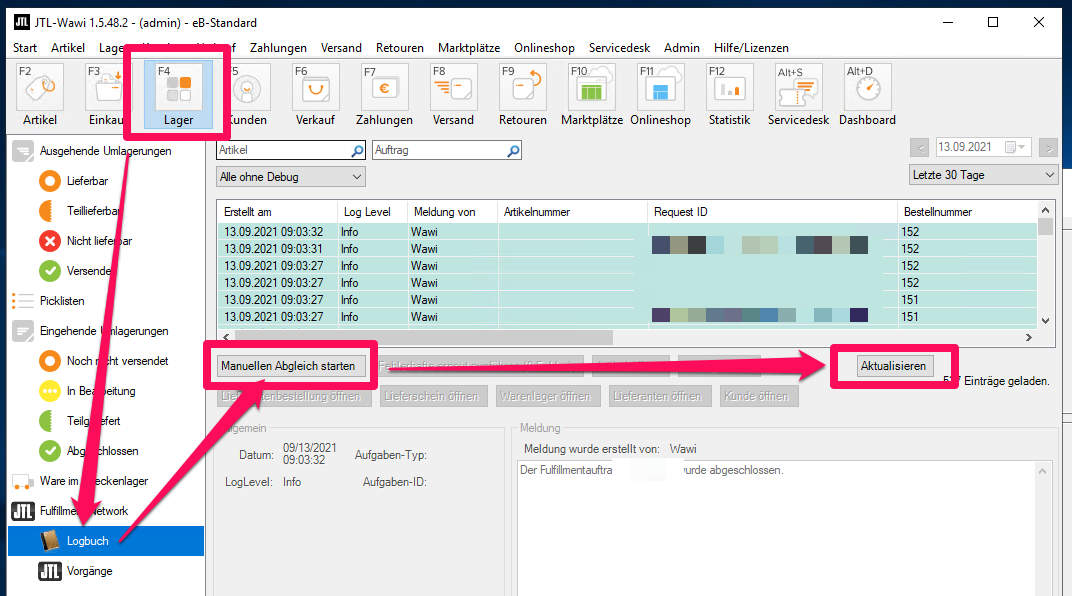Select the log row from 09:03:31

tap(627, 249)
